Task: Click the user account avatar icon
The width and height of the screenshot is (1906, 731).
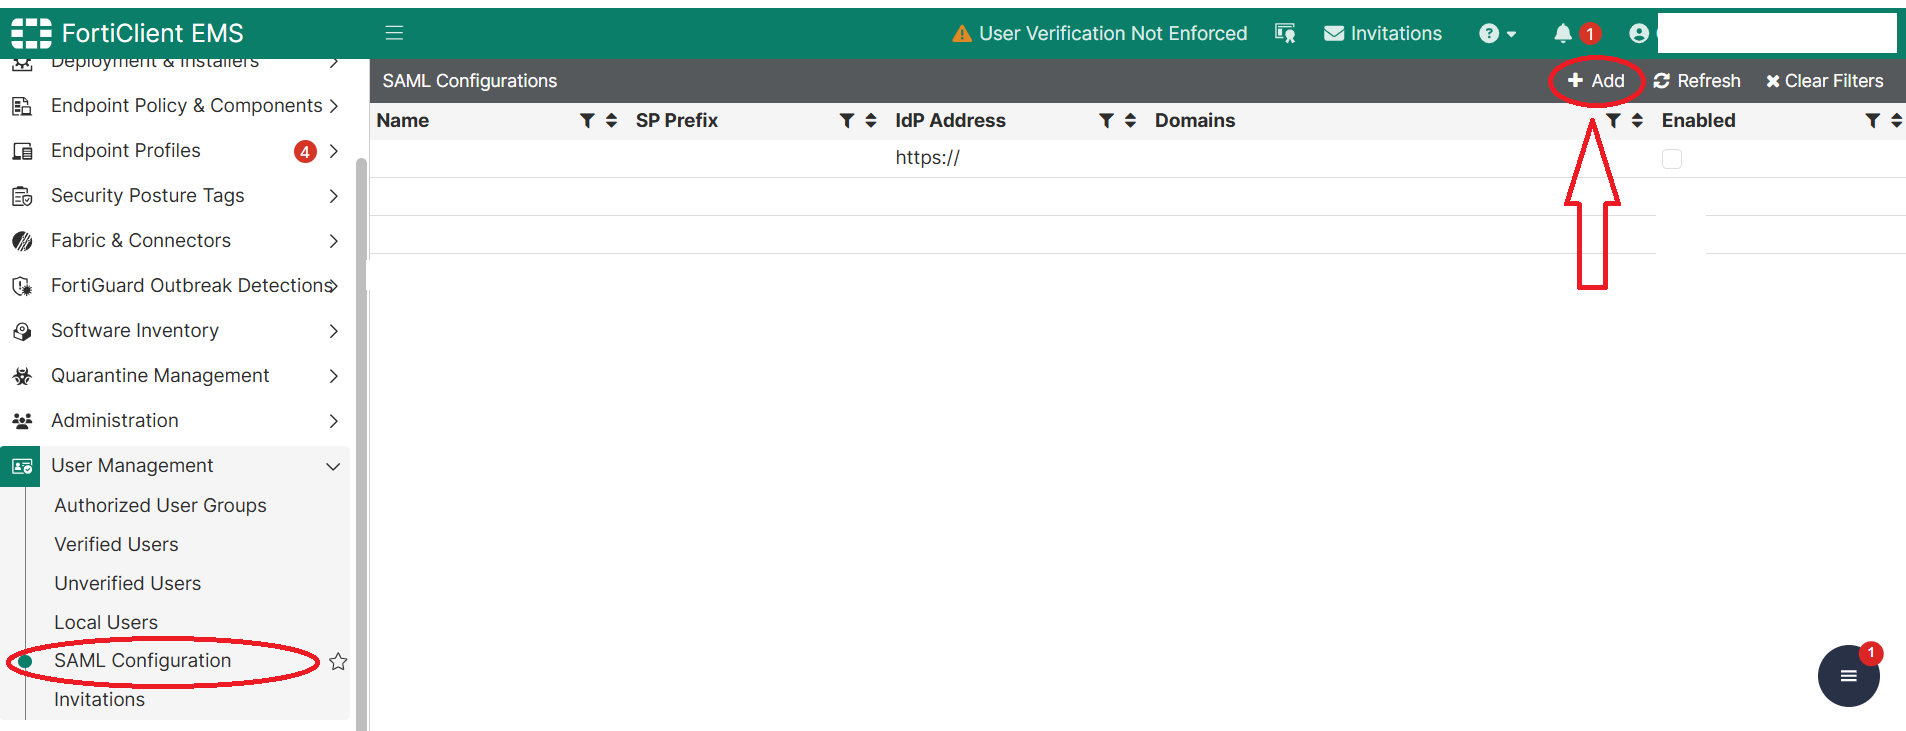Action: pos(1638,33)
